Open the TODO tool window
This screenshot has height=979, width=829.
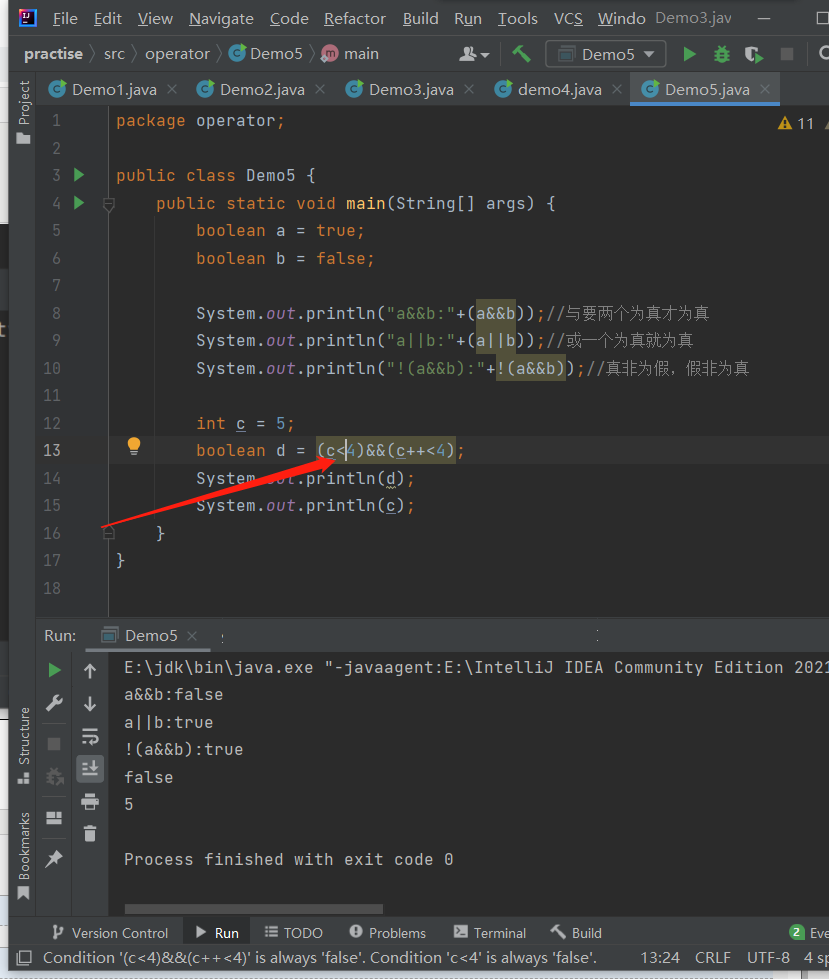point(293,933)
